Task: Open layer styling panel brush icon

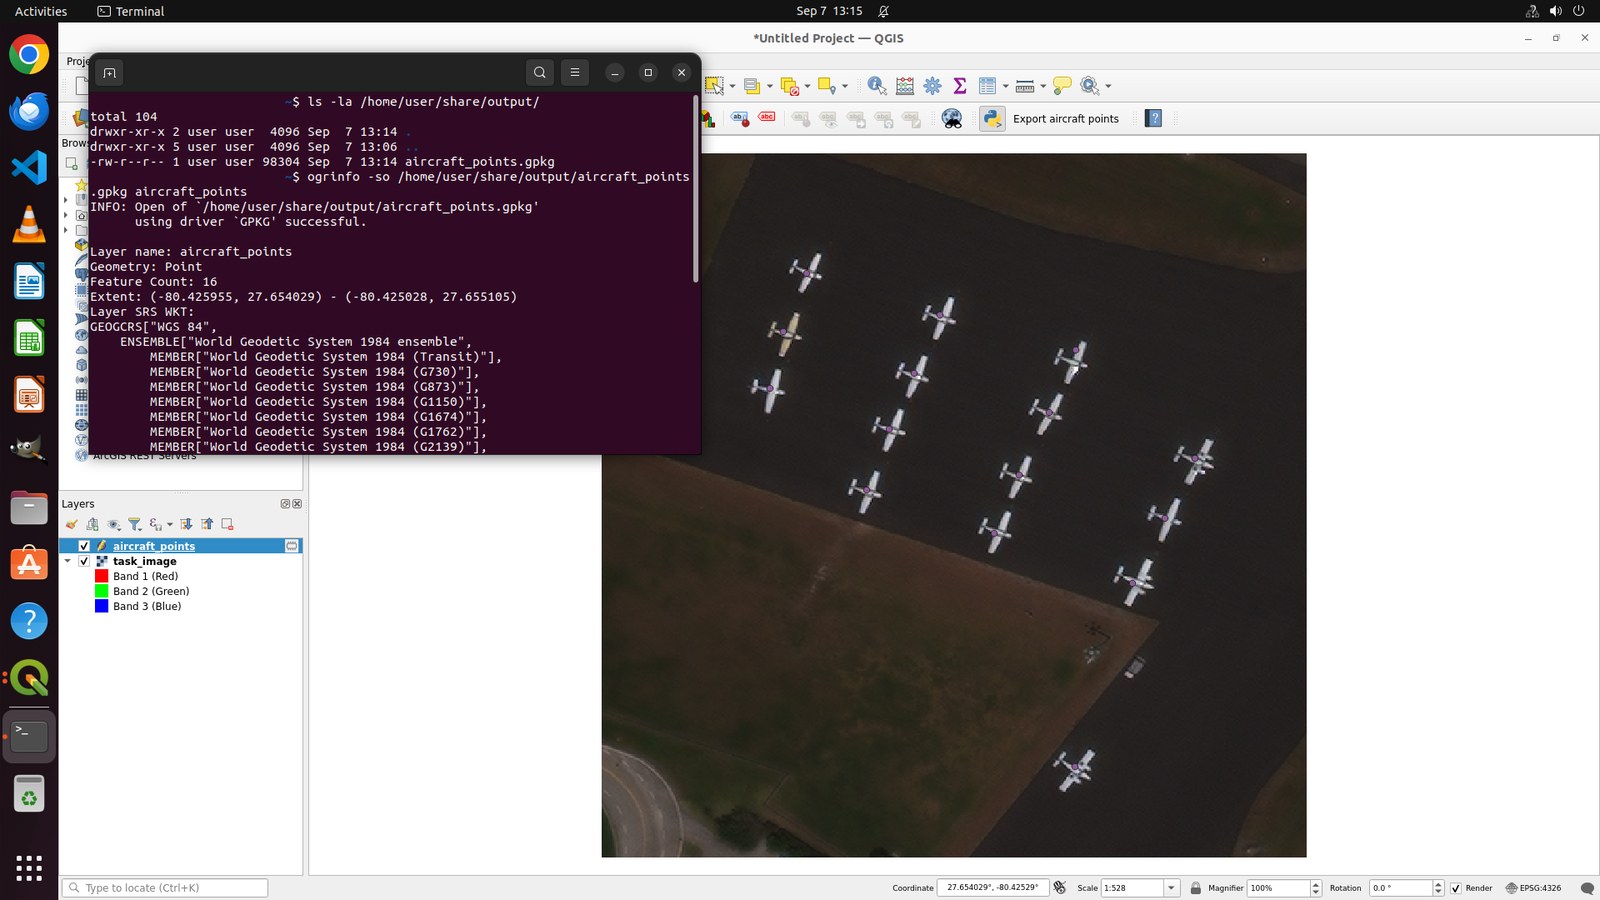Action: click(71, 524)
